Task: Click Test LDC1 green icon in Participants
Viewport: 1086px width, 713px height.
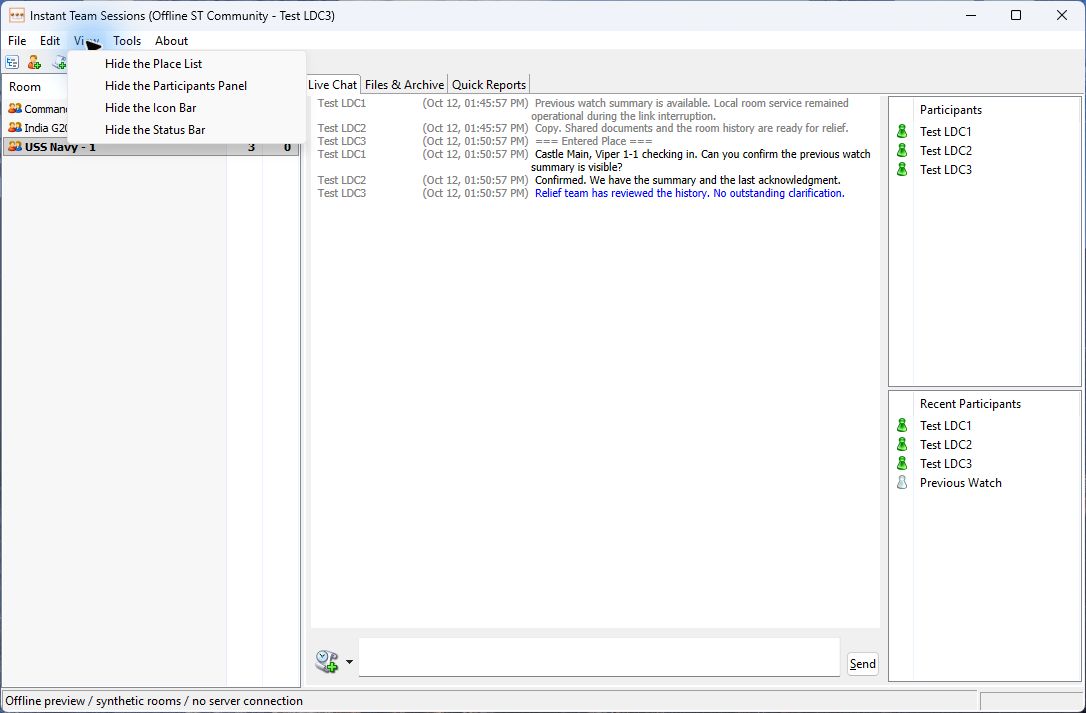Action: pos(902,131)
